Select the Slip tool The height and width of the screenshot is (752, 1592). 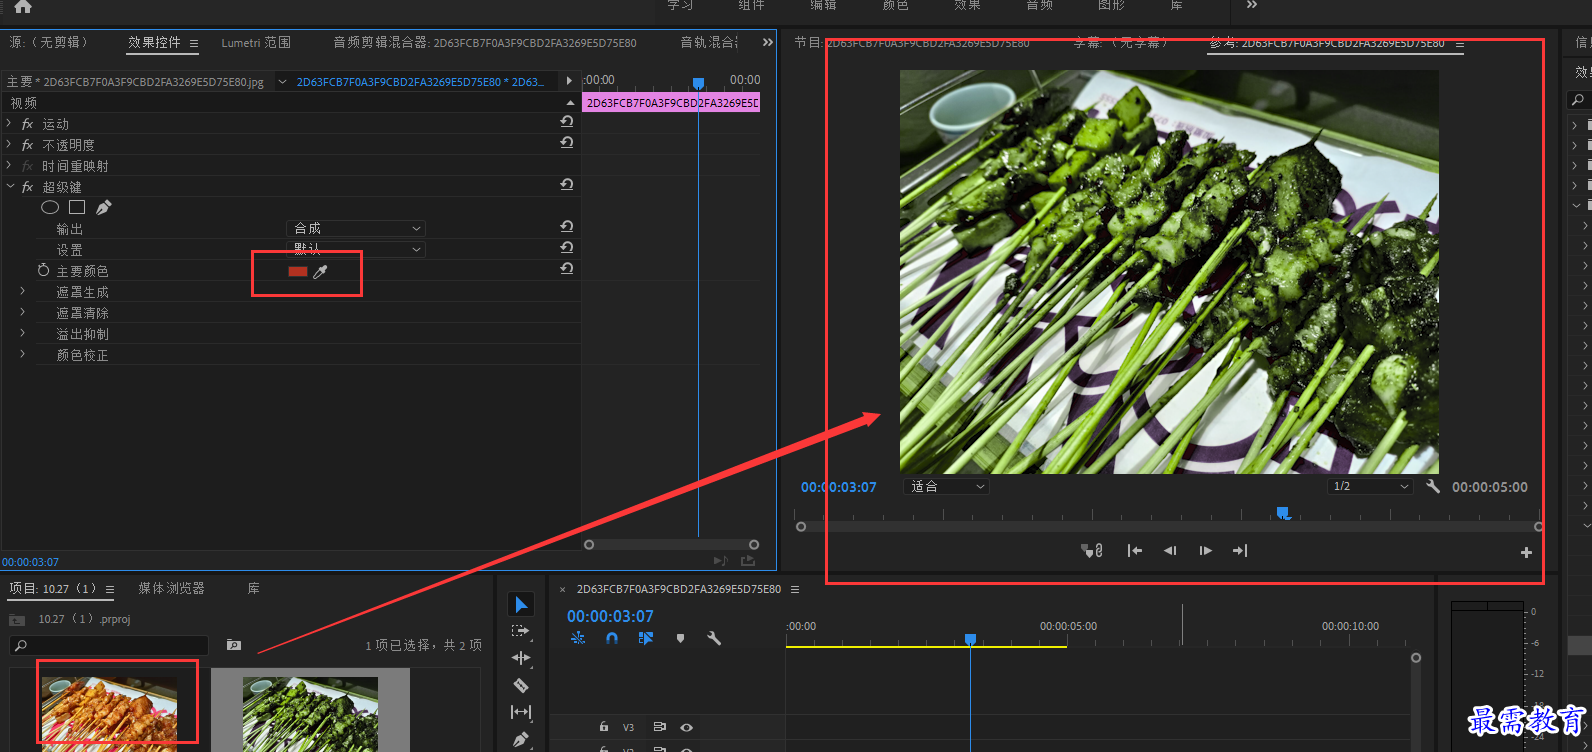pyautogui.click(x=521, y=712)
